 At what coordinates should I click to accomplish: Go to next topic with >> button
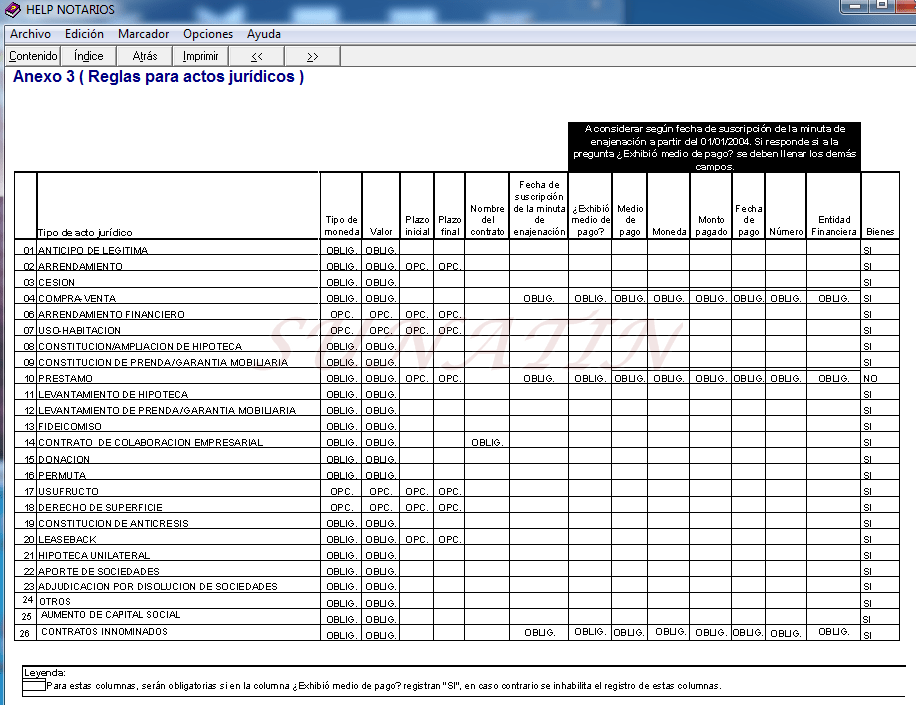click(x=312, y=56)
